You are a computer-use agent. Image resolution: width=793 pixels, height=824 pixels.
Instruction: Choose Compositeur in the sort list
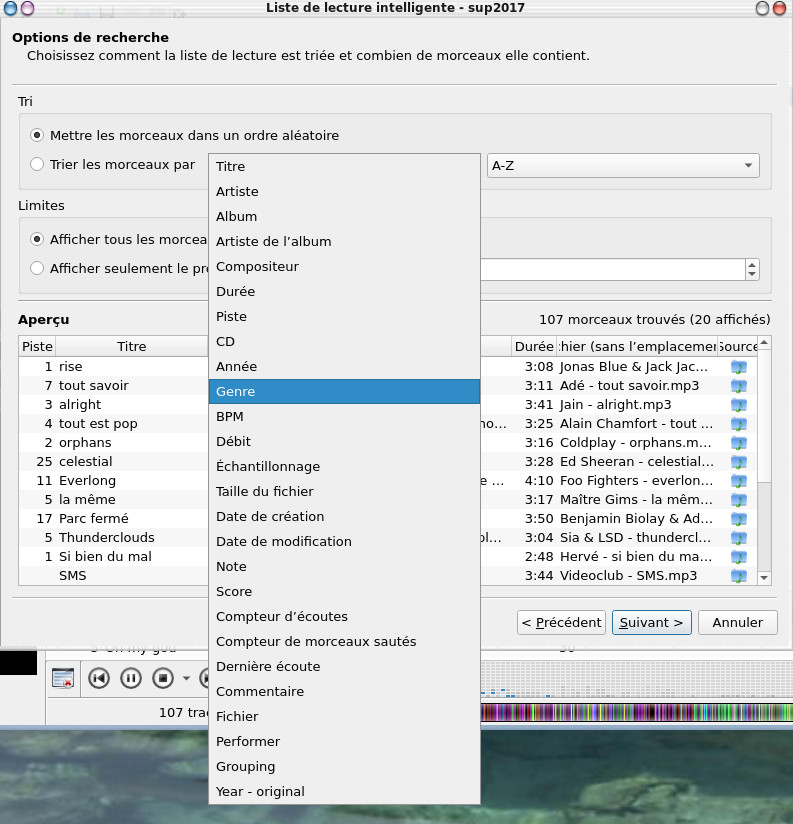click(344, 266)
